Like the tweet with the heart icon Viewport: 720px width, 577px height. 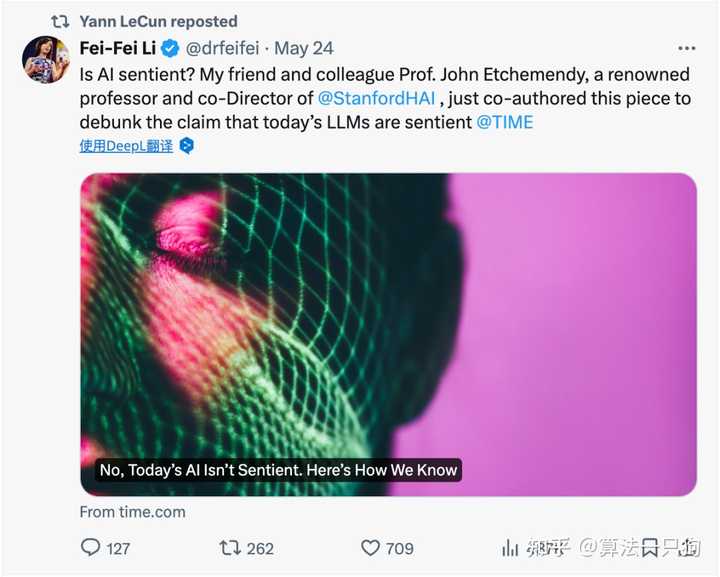(370, 547)
